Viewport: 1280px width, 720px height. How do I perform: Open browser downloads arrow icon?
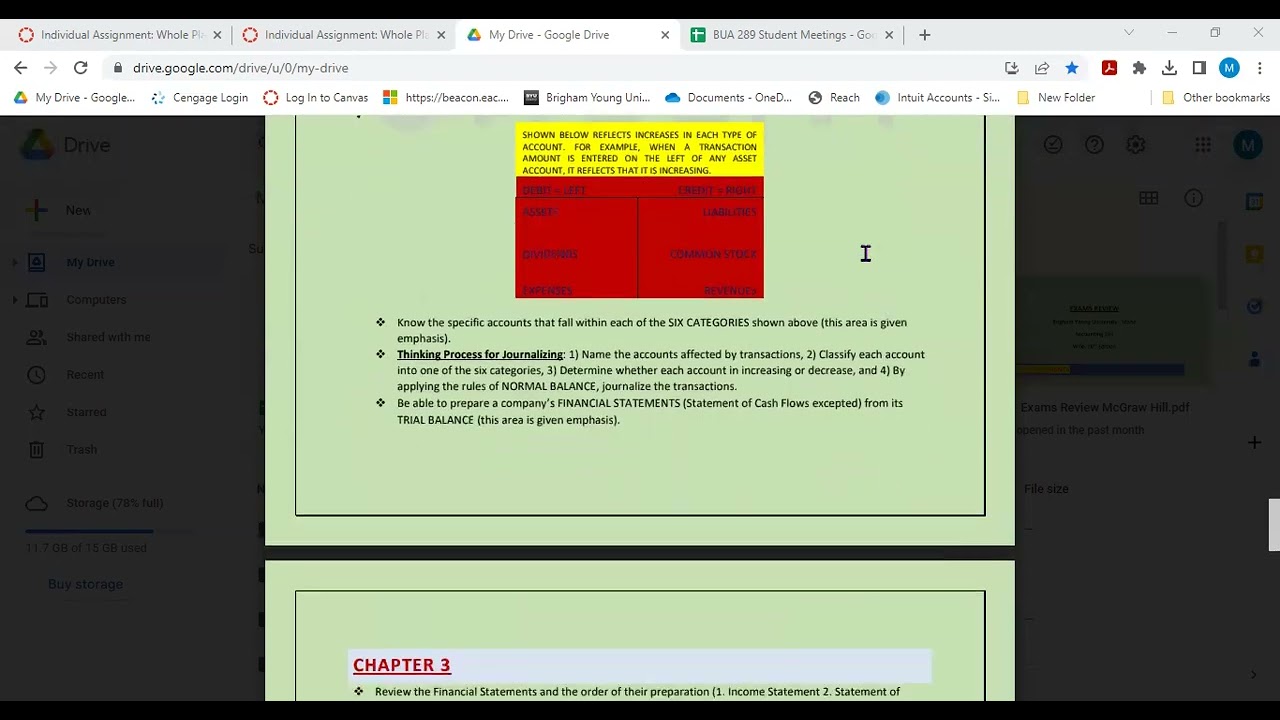(x=1169, y=68)
